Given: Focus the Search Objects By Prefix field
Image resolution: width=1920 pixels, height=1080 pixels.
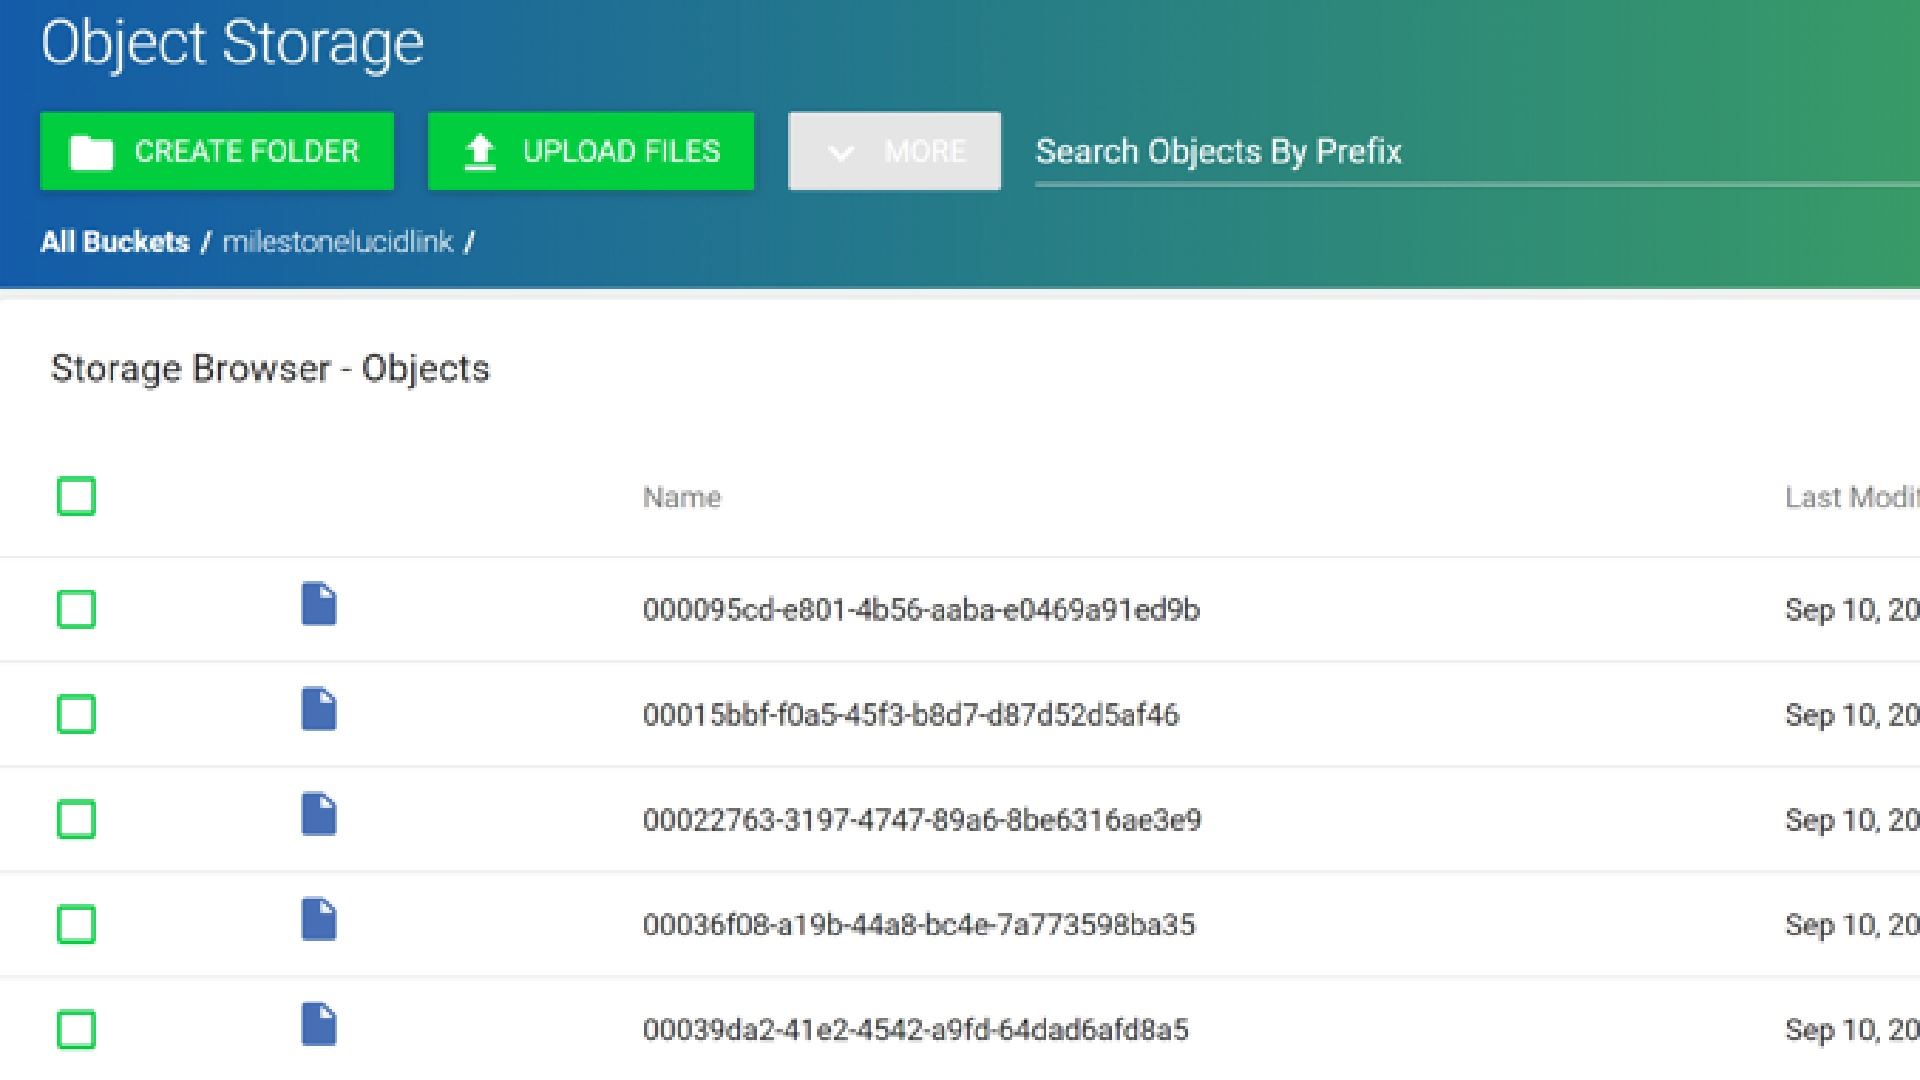Looking at the screenshot, I should pos(1477,152).
